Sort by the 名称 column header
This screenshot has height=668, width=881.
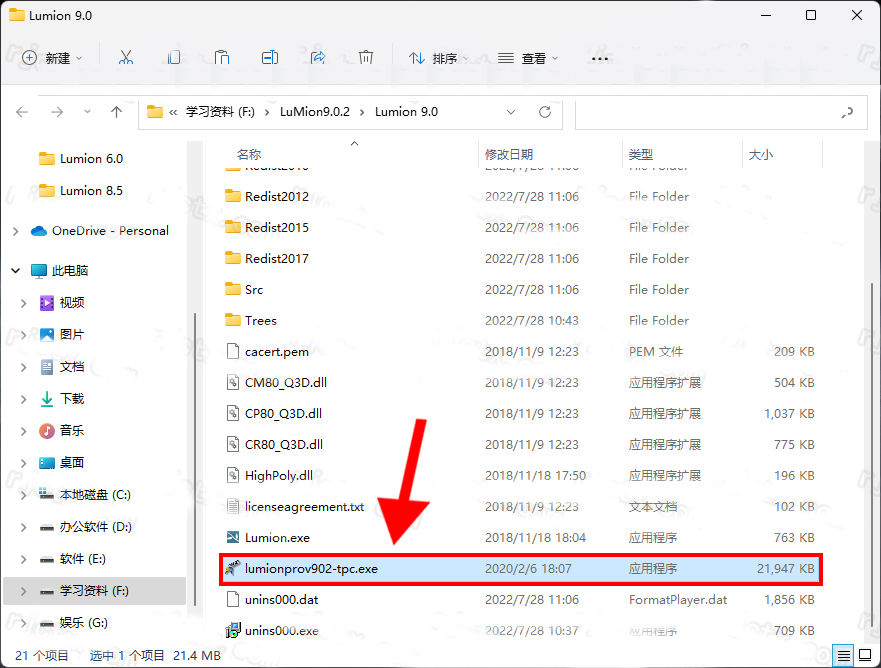click(249, 154)
